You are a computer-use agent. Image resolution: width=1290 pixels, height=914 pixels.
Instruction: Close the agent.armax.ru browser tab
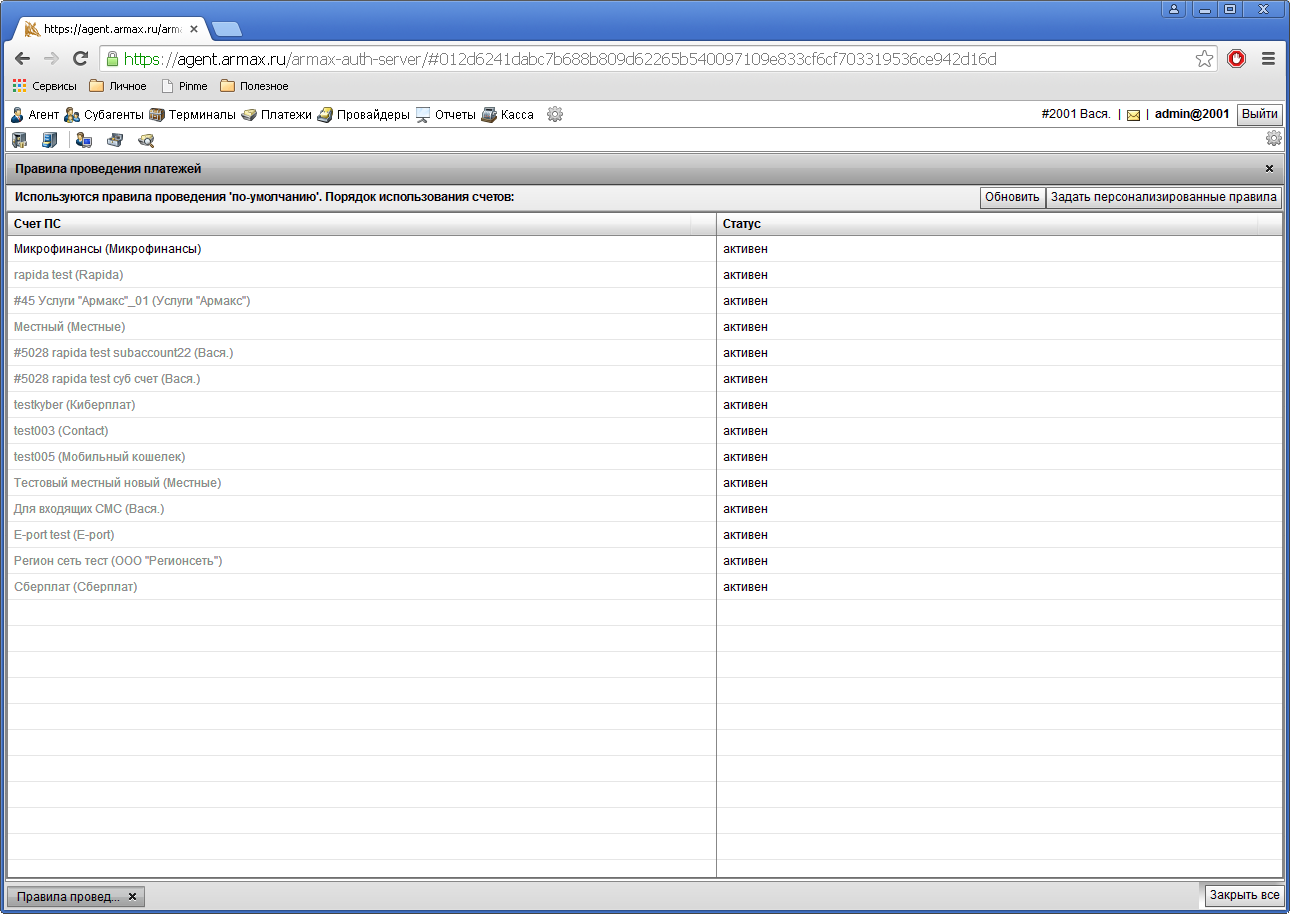click(194, 29)
